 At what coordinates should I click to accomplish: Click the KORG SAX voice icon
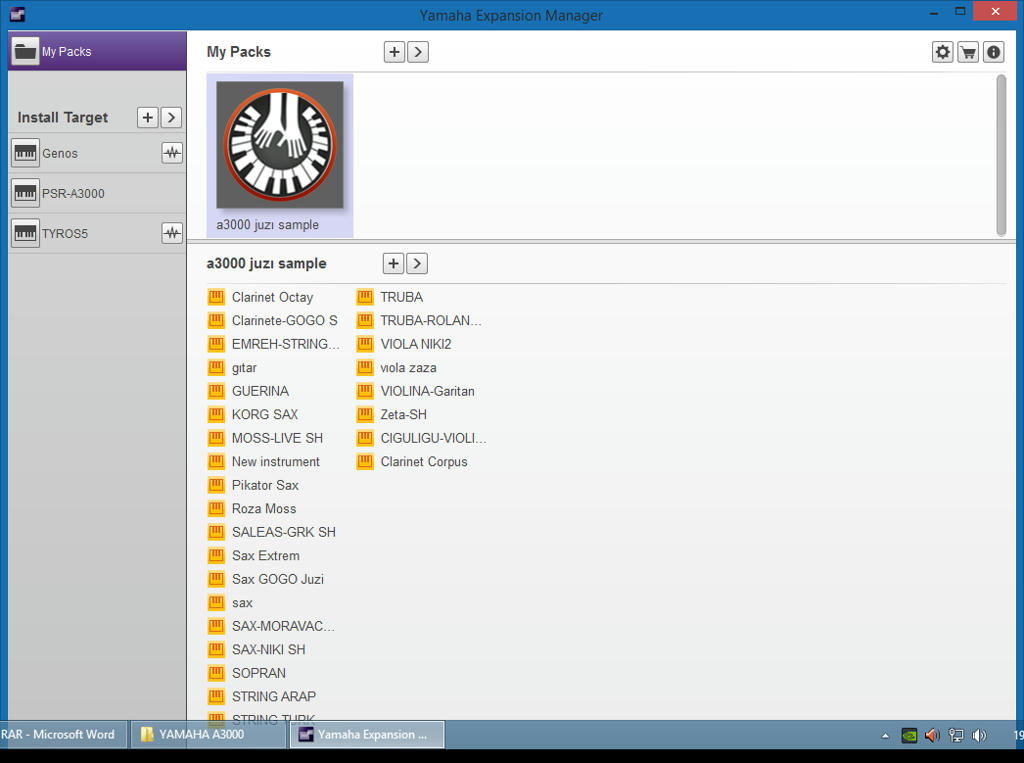pos(216,415)
